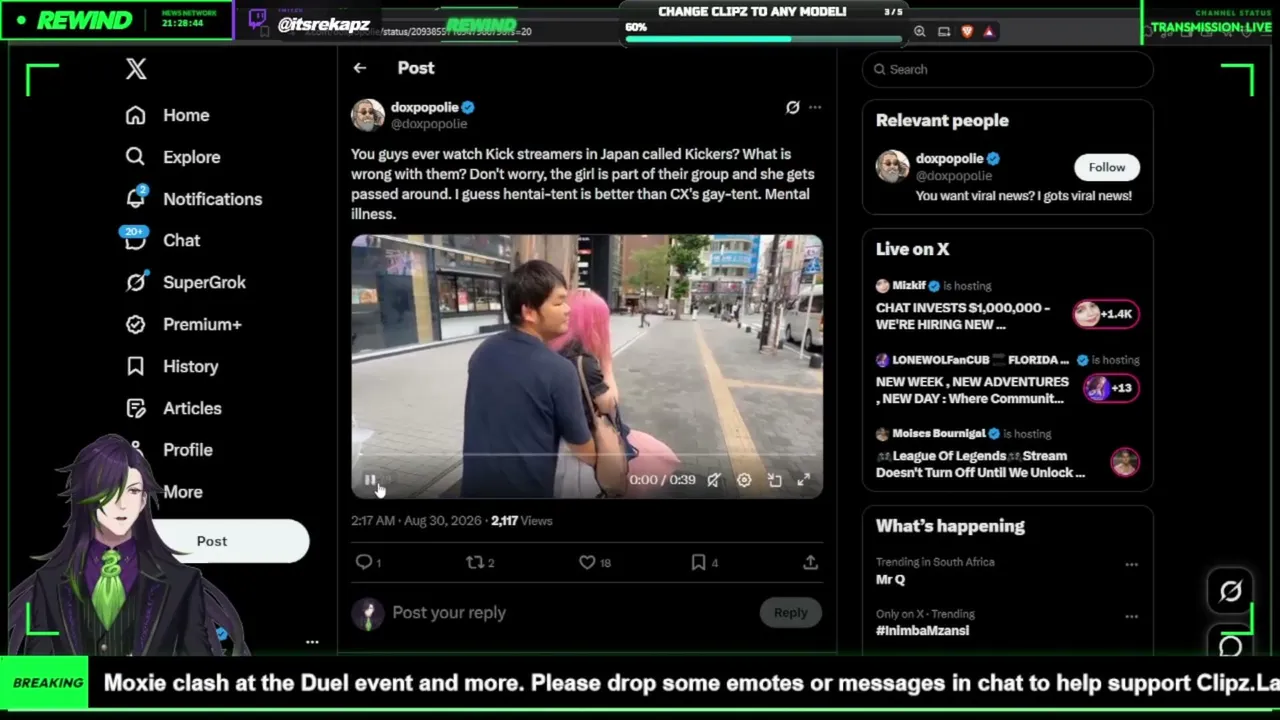The width and height of the screenshot is (1280, 720).
Task: Click the Notifications bell icon
Action: coord(136,199)
